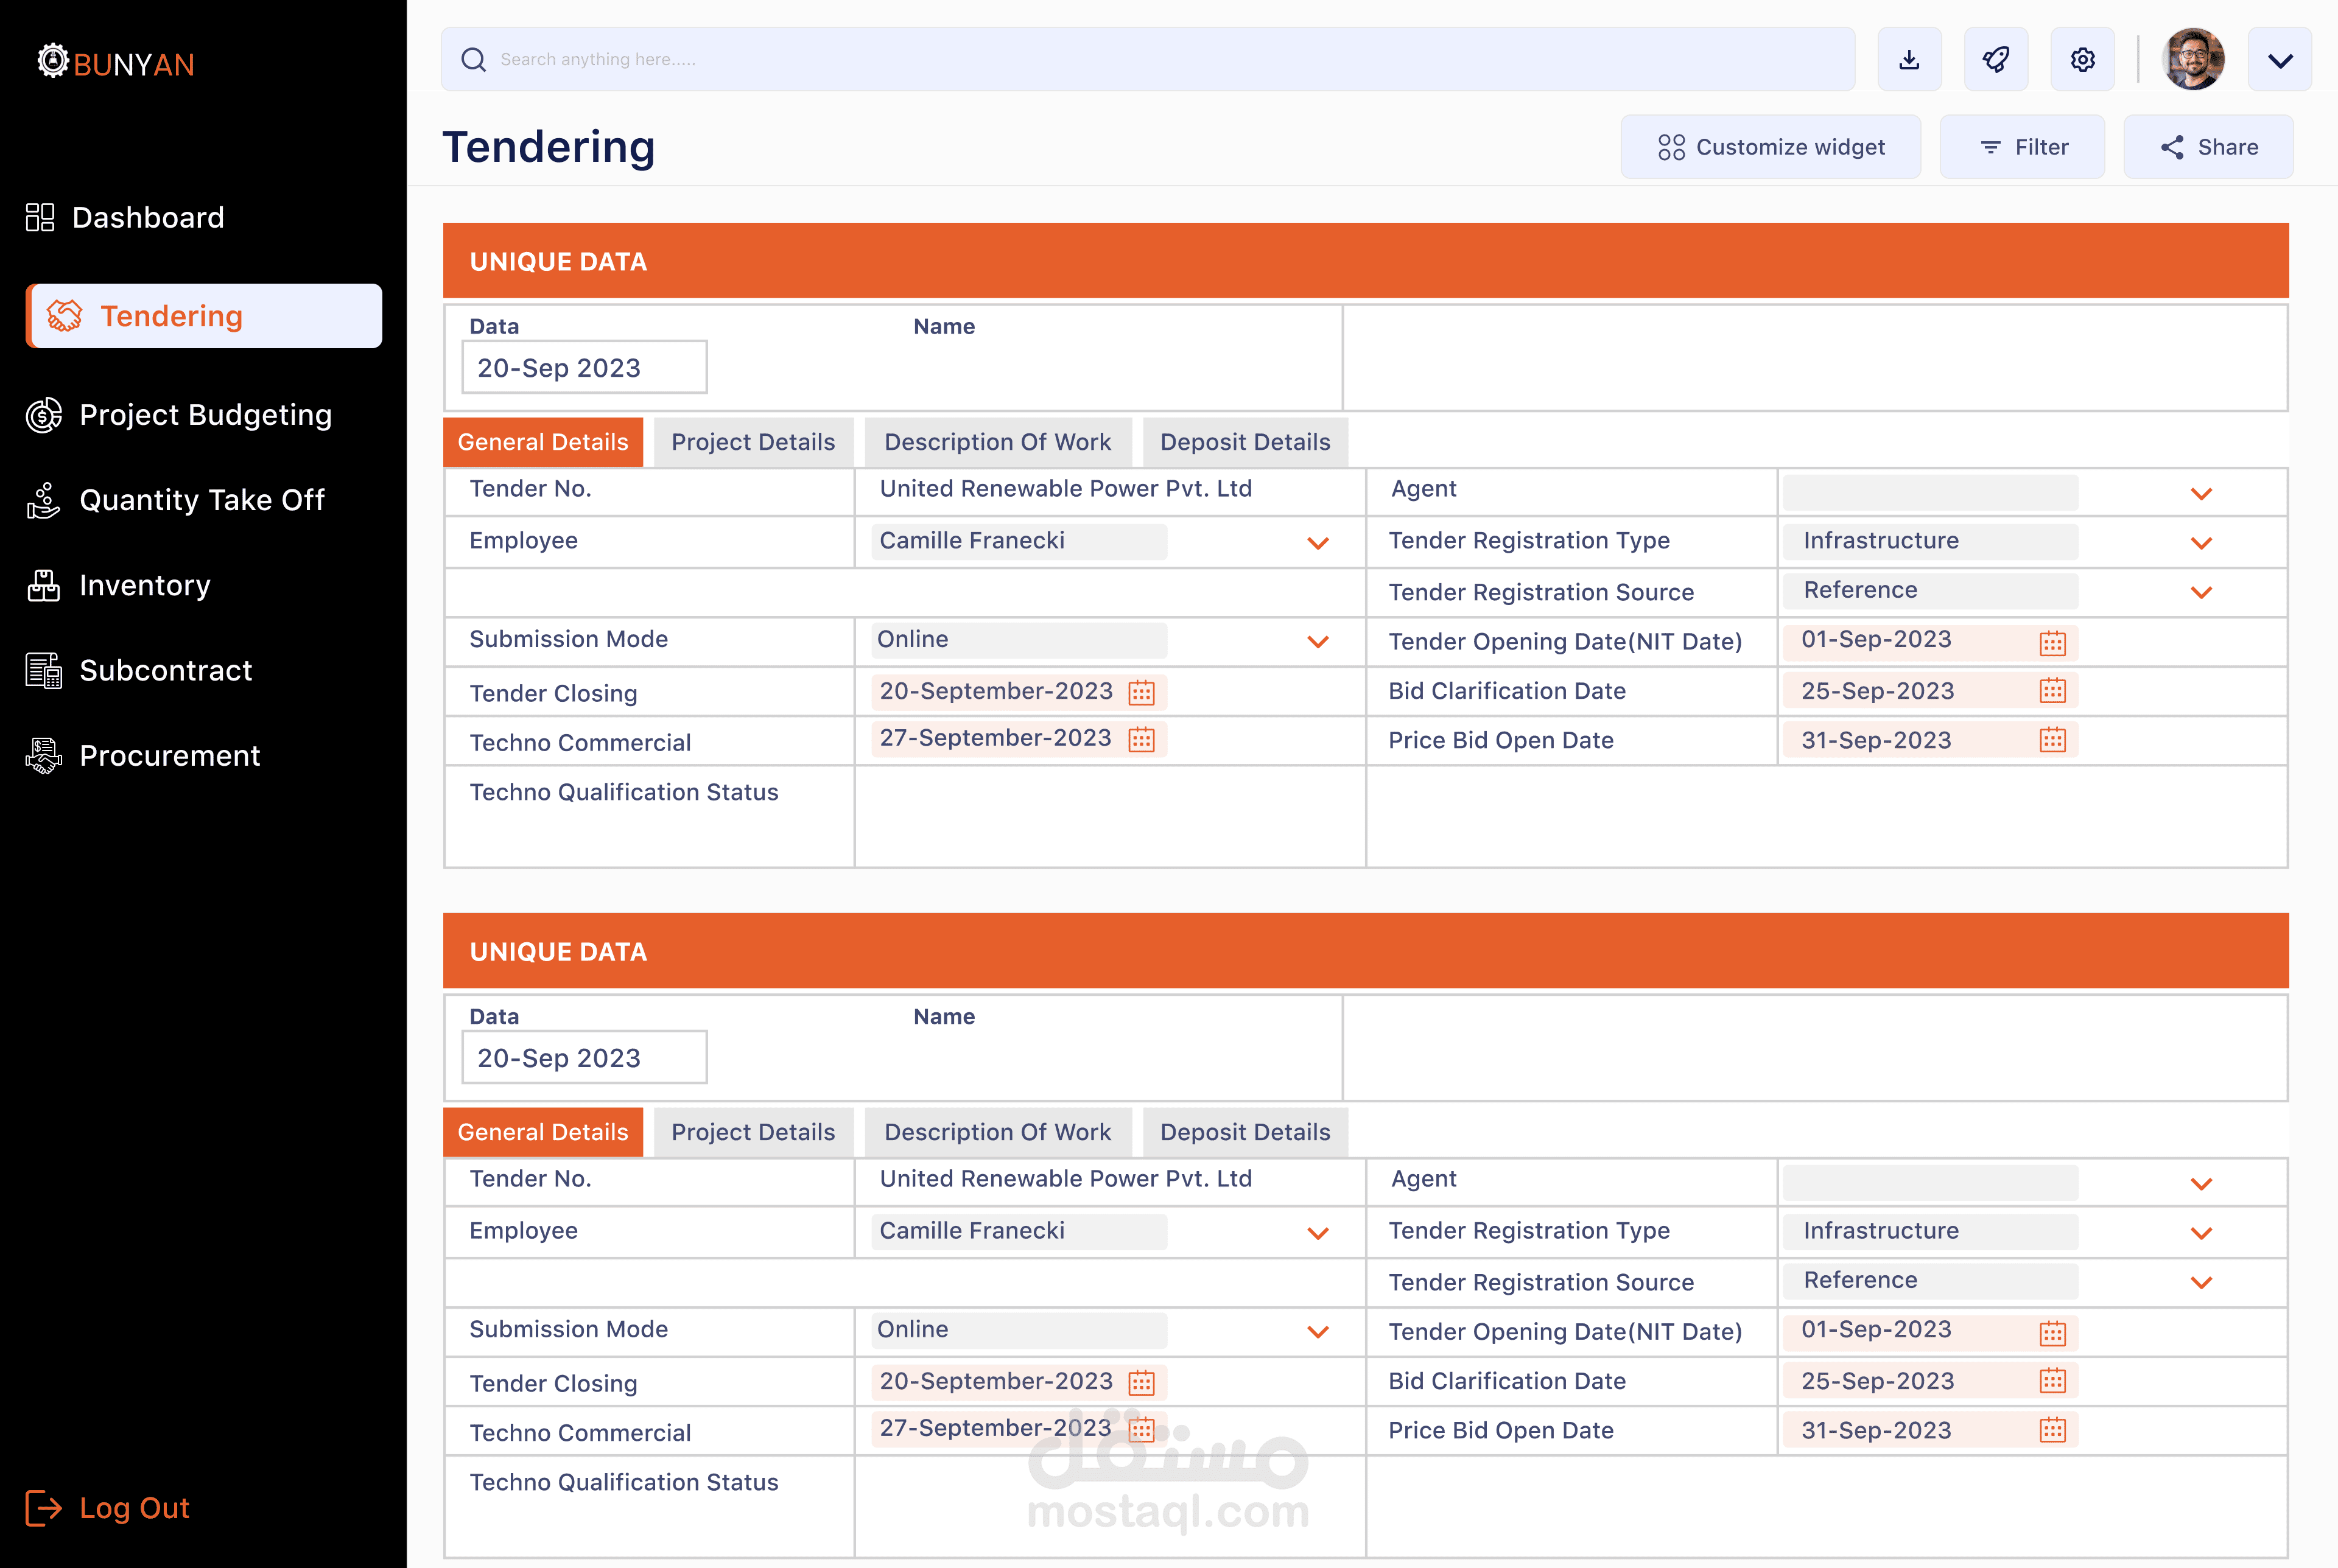Click the download icon in top bar

1908,60
